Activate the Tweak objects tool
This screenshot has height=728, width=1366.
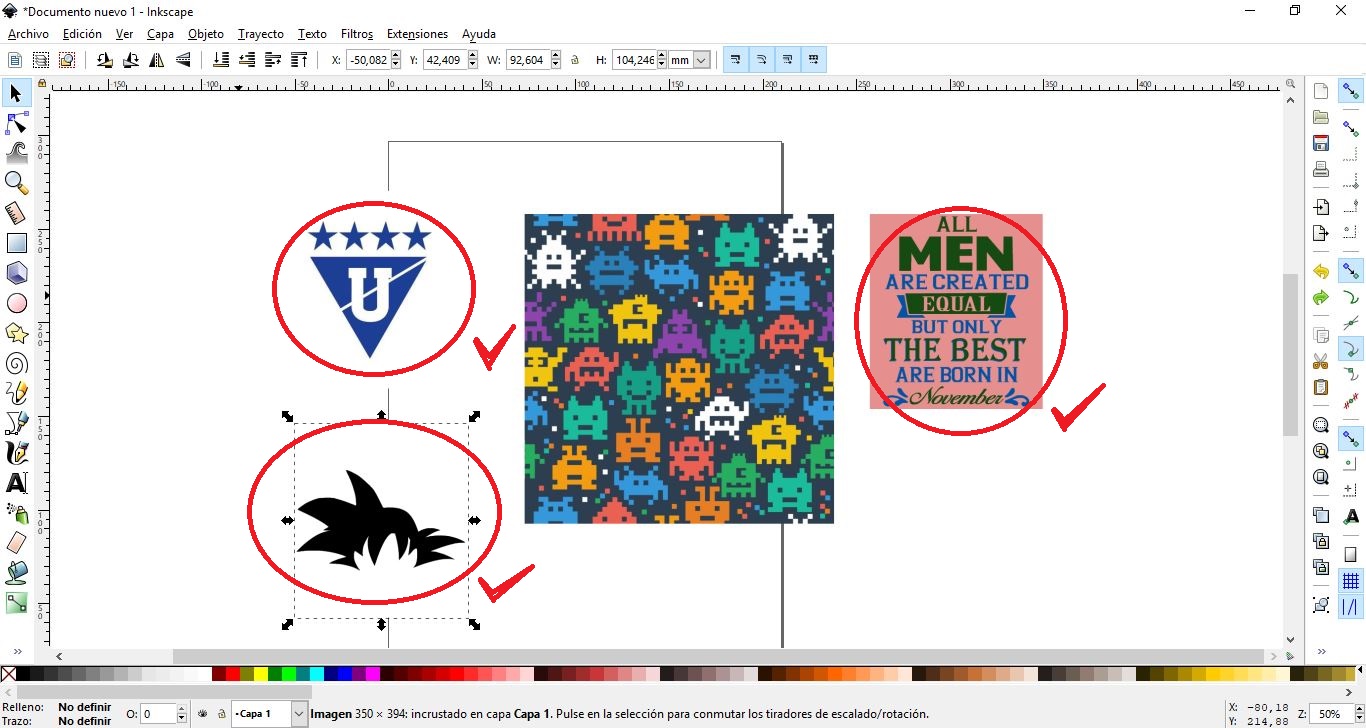16,153
